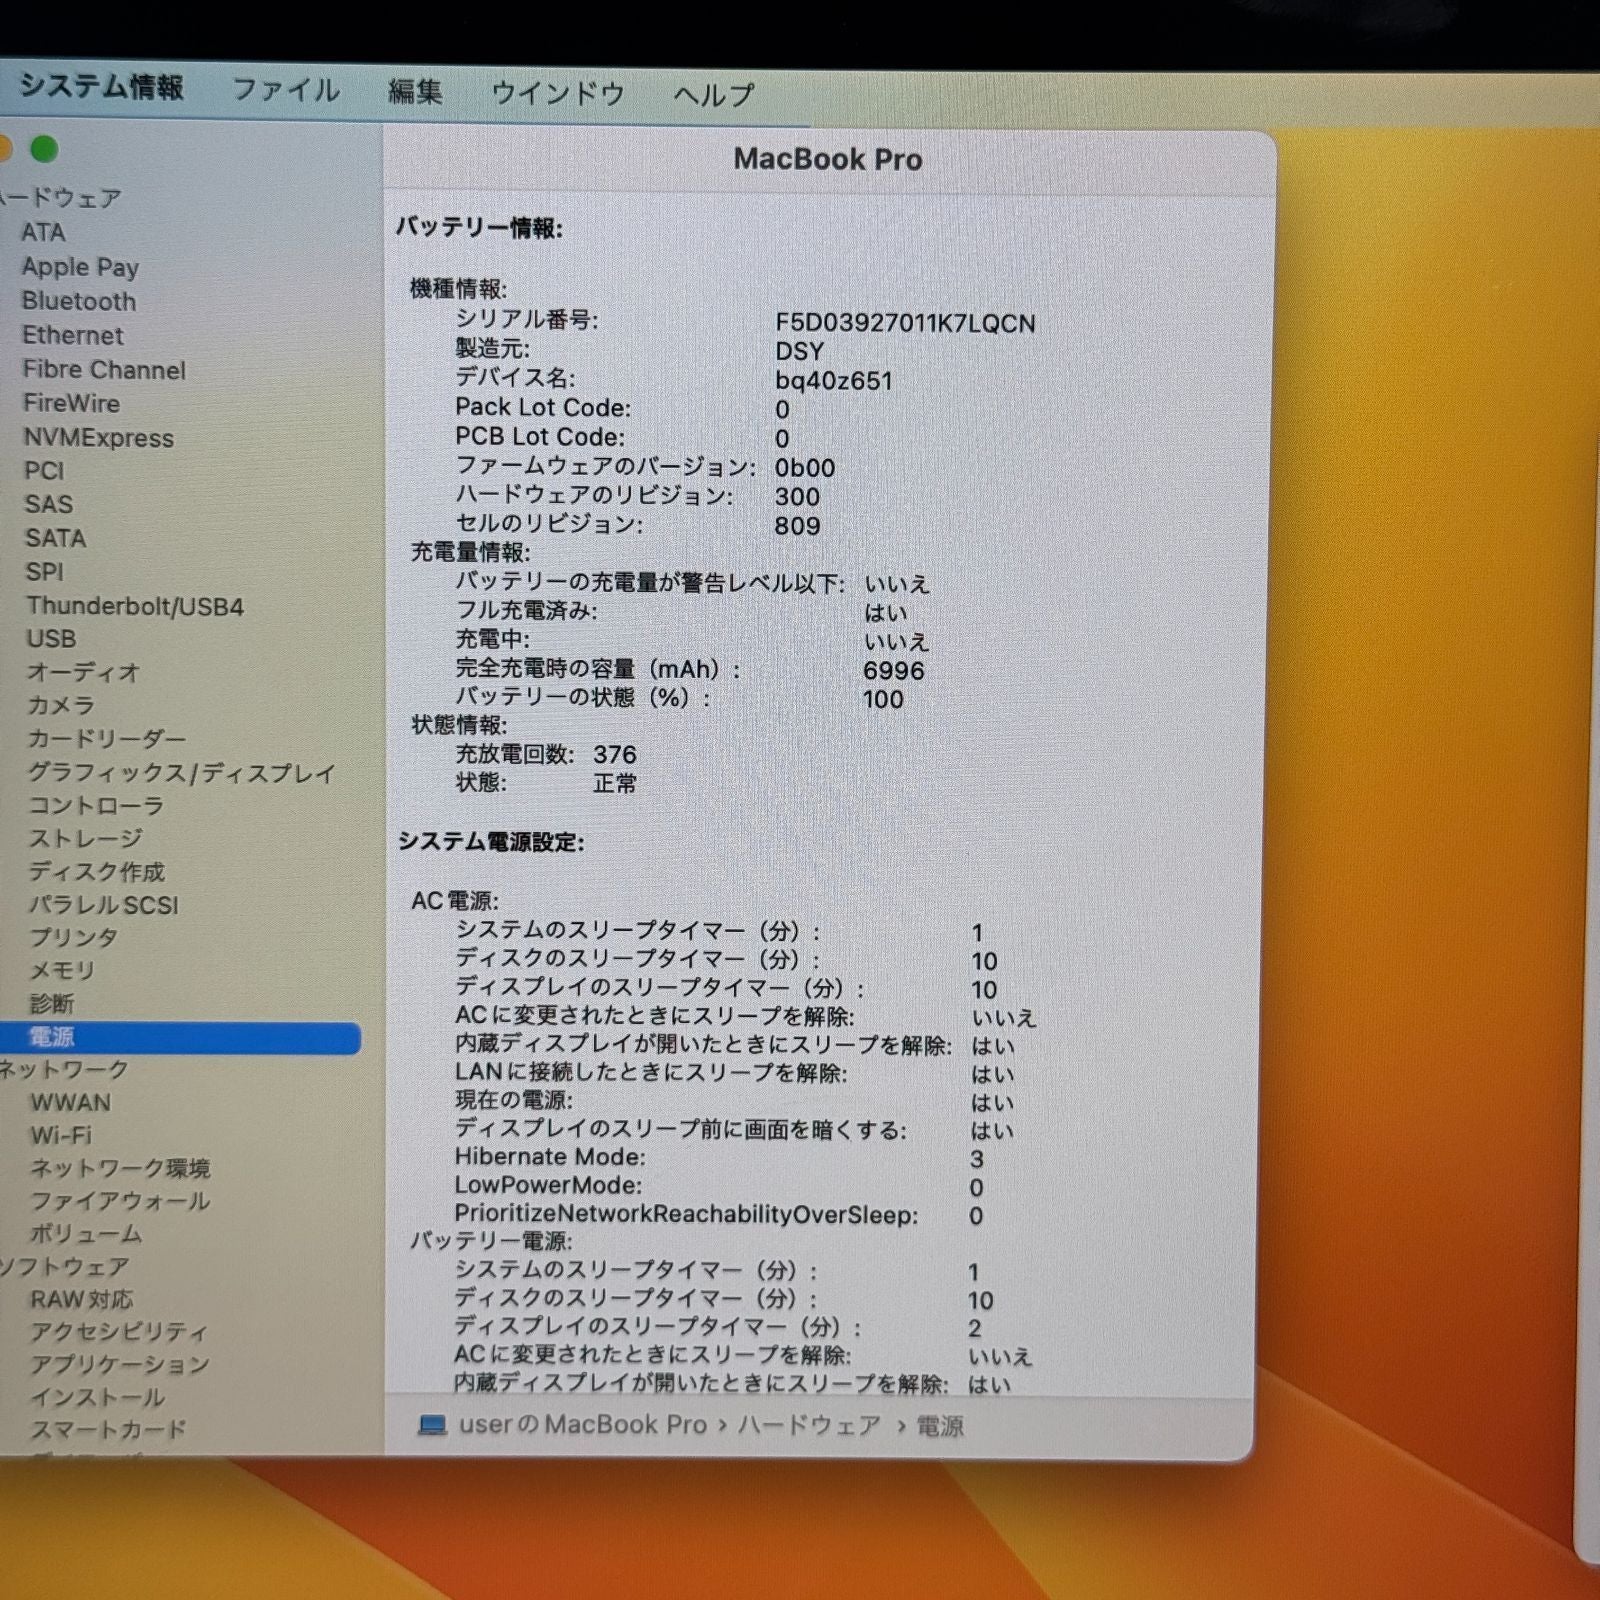Click 電源 in the bottom path bar

[x=941, y=1426]
